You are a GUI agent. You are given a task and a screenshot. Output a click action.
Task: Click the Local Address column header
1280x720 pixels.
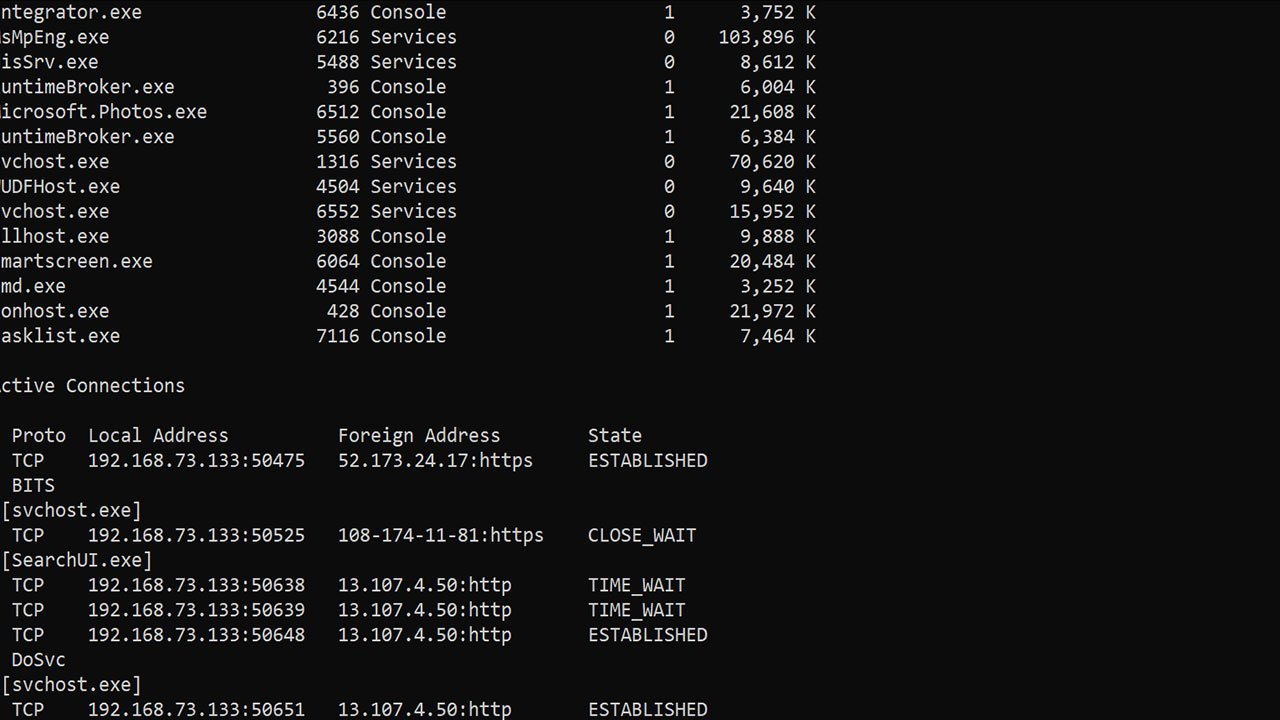pyautogui.click(x=158, y=436)
